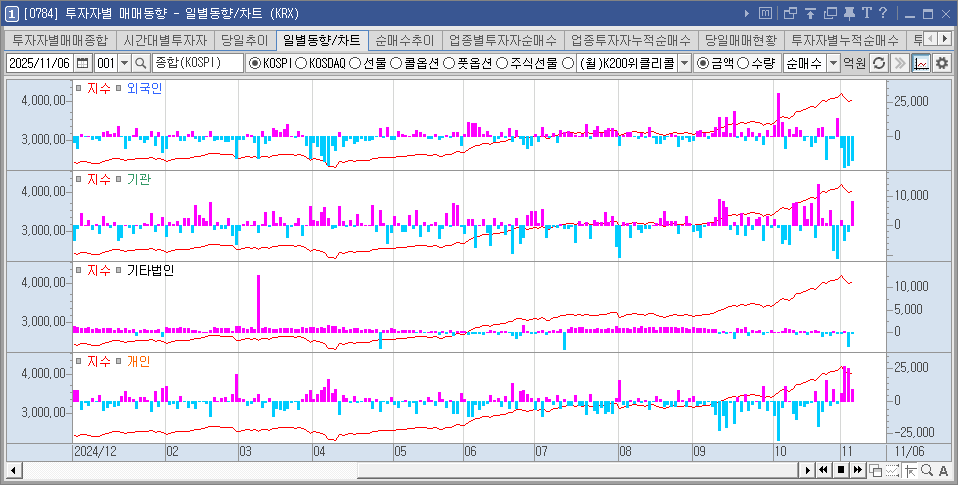The height and width of the screenshot is (485, 958).
Task: Select the 일별동향/차트 tab
Action: [322, 40]
